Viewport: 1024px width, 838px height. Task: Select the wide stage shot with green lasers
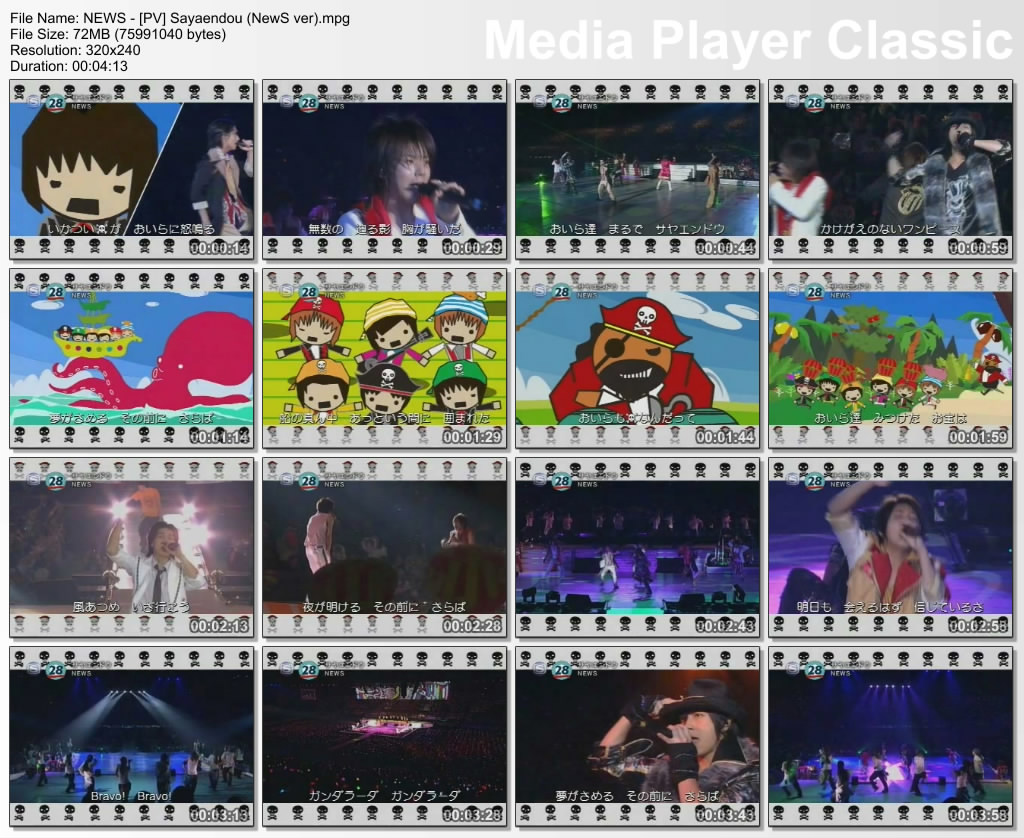coord(637,170)
